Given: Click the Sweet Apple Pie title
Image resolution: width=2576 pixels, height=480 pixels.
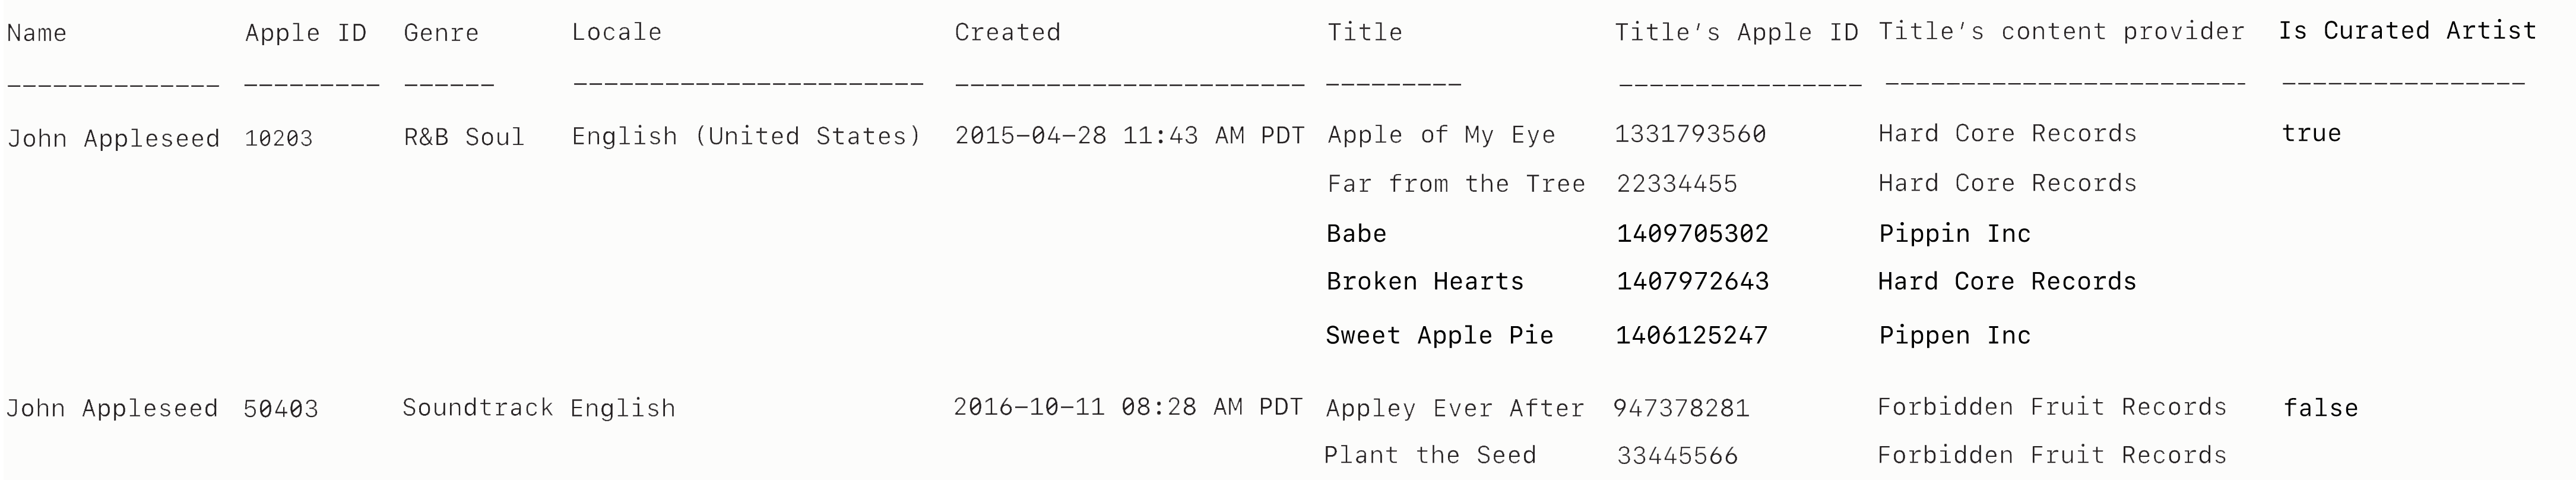Looking at the screenshot, I should point(1439,336).
